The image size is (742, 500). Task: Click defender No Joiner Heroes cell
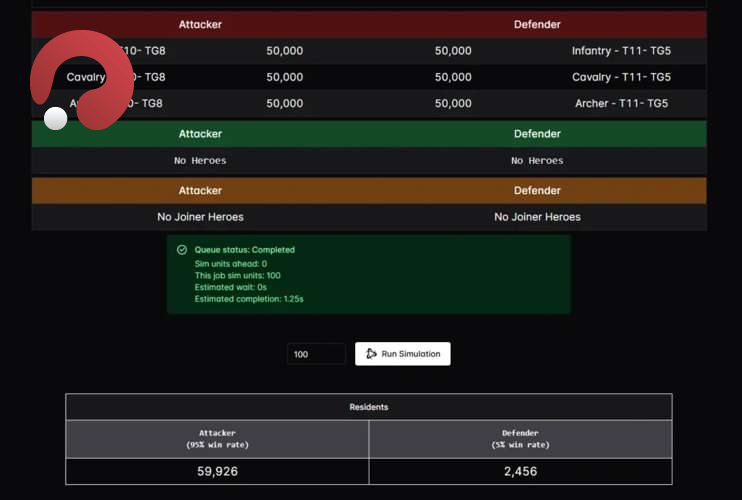pos(537,217)
